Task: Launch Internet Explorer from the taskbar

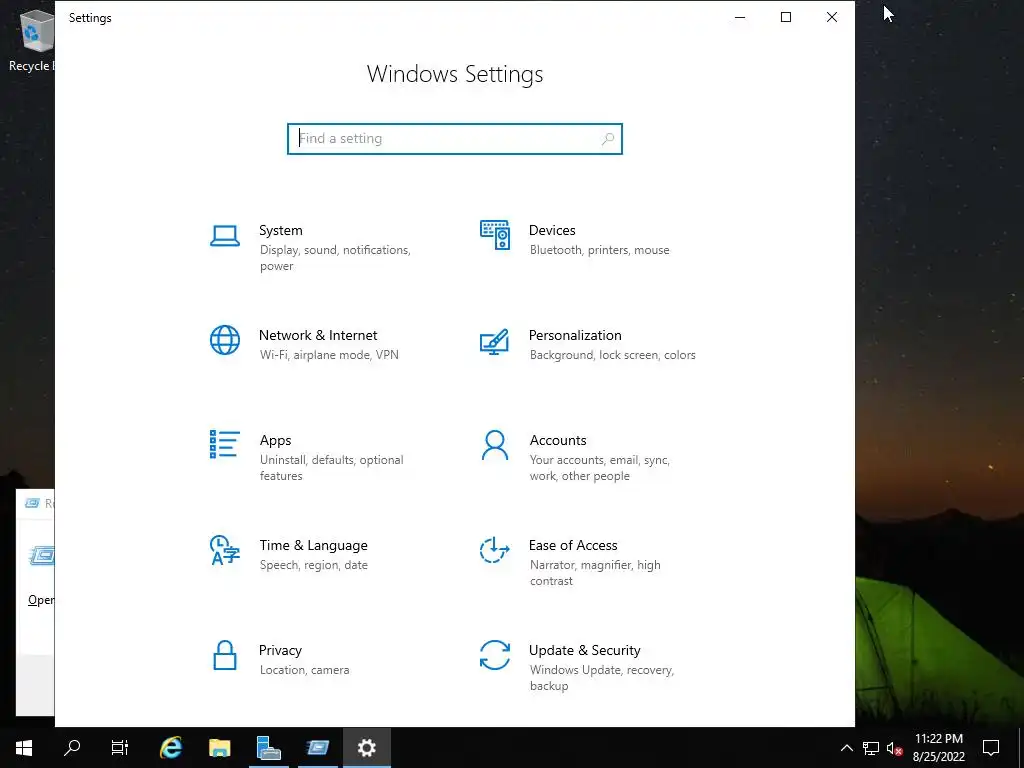Action: [x=171, y=748]
